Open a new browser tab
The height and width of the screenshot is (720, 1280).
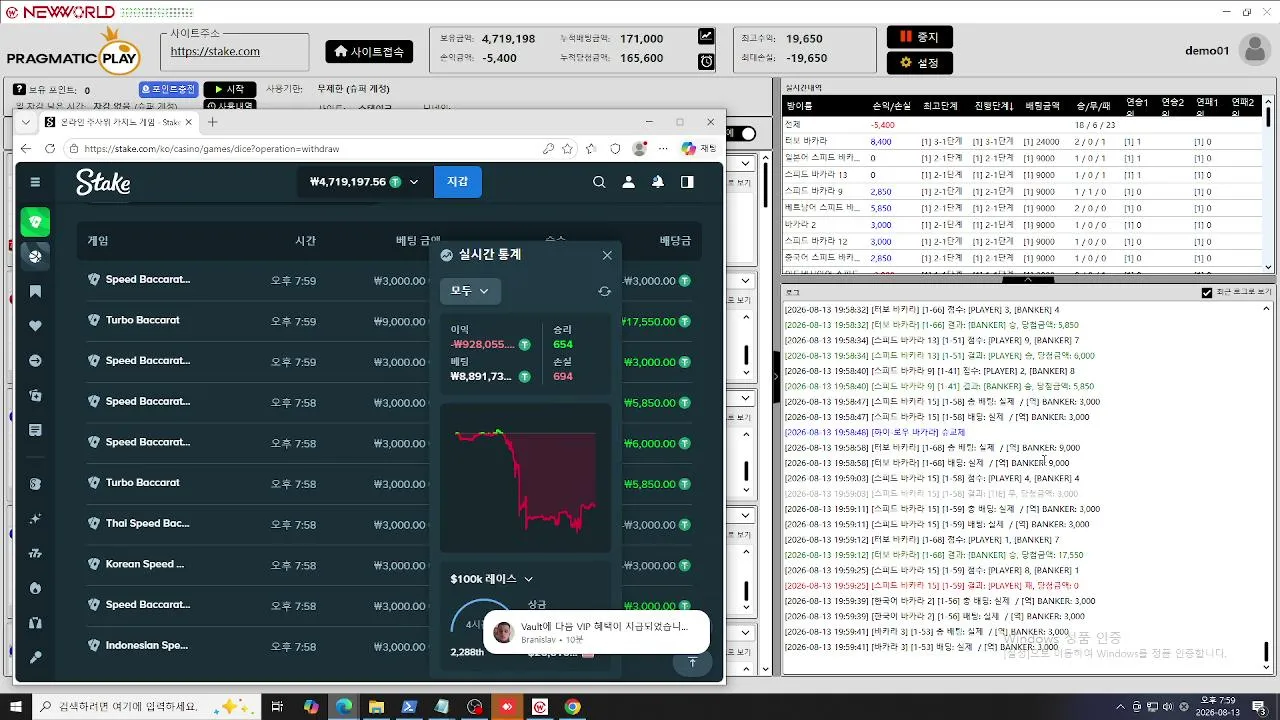coord(213,122)
